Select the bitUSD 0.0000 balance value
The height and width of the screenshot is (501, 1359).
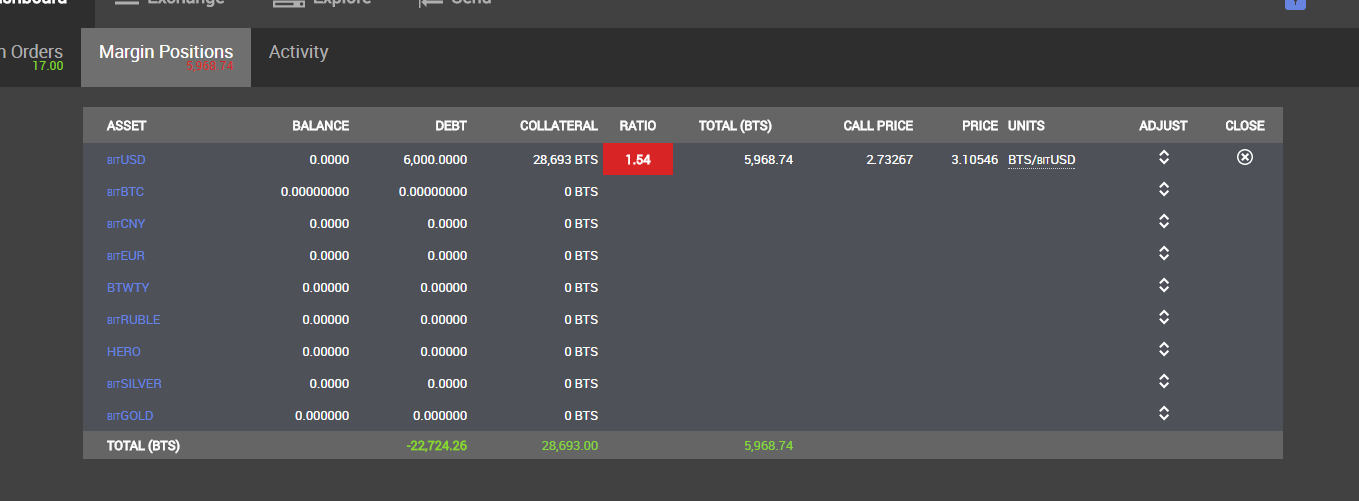tap(329, 160)
